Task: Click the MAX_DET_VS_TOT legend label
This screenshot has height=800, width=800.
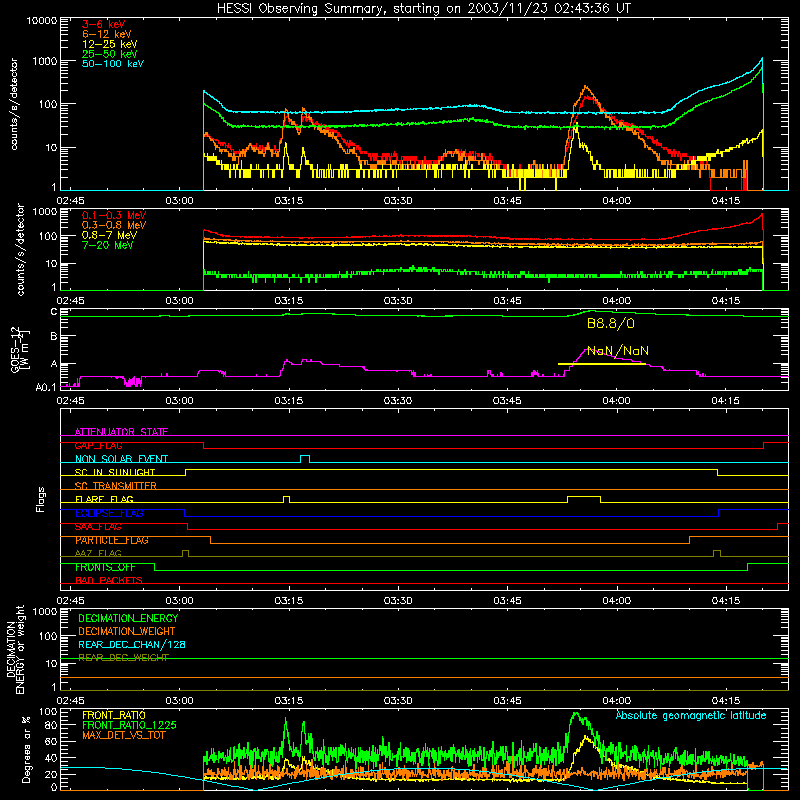Action: (124, 735)
